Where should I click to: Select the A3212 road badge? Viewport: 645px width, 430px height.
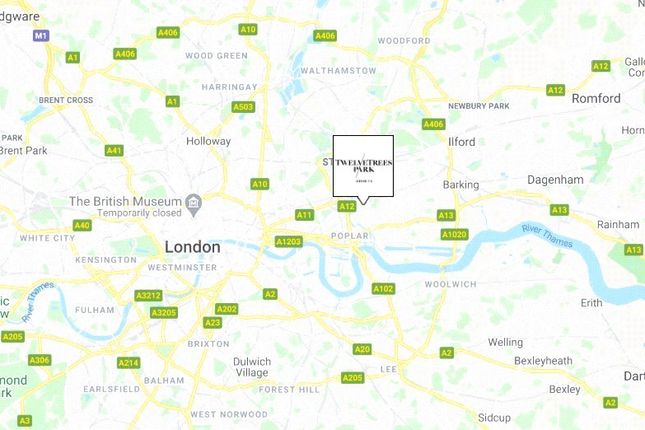click(x=148, y=295)
